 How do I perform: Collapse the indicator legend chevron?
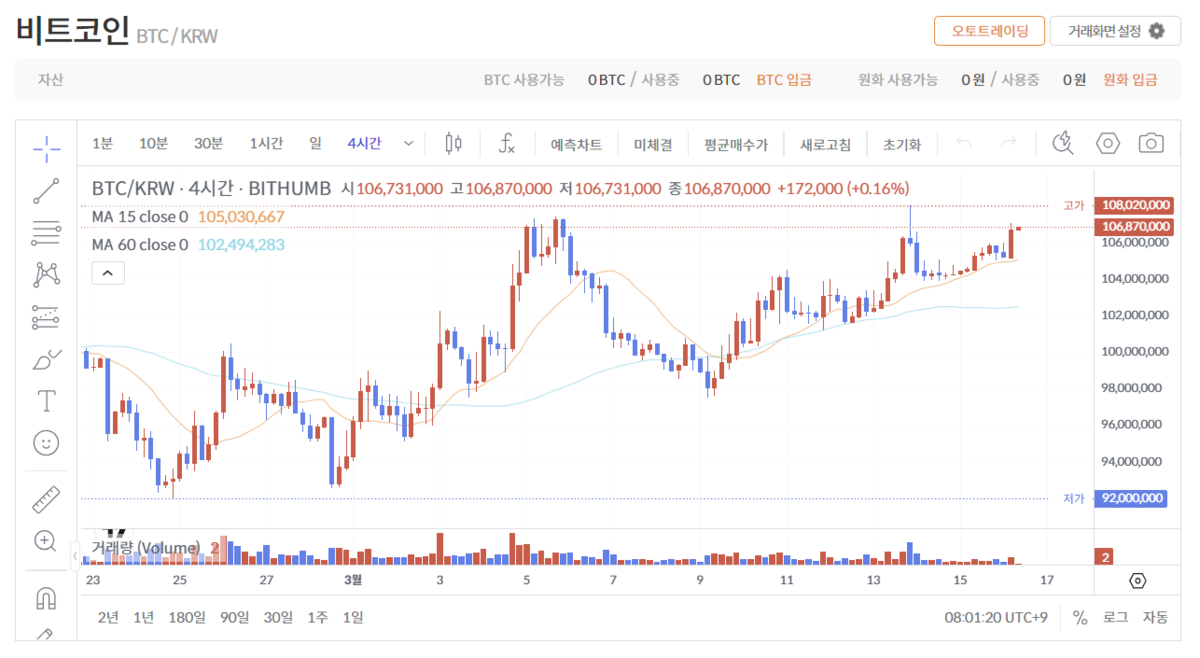pyautogui.click(x=108, y=272)
